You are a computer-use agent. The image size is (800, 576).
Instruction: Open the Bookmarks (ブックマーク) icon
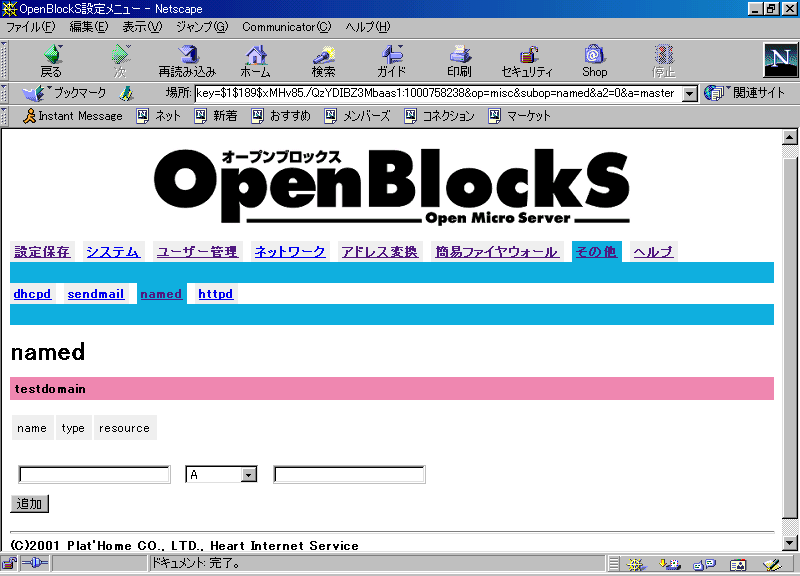[x=64, y=93]
